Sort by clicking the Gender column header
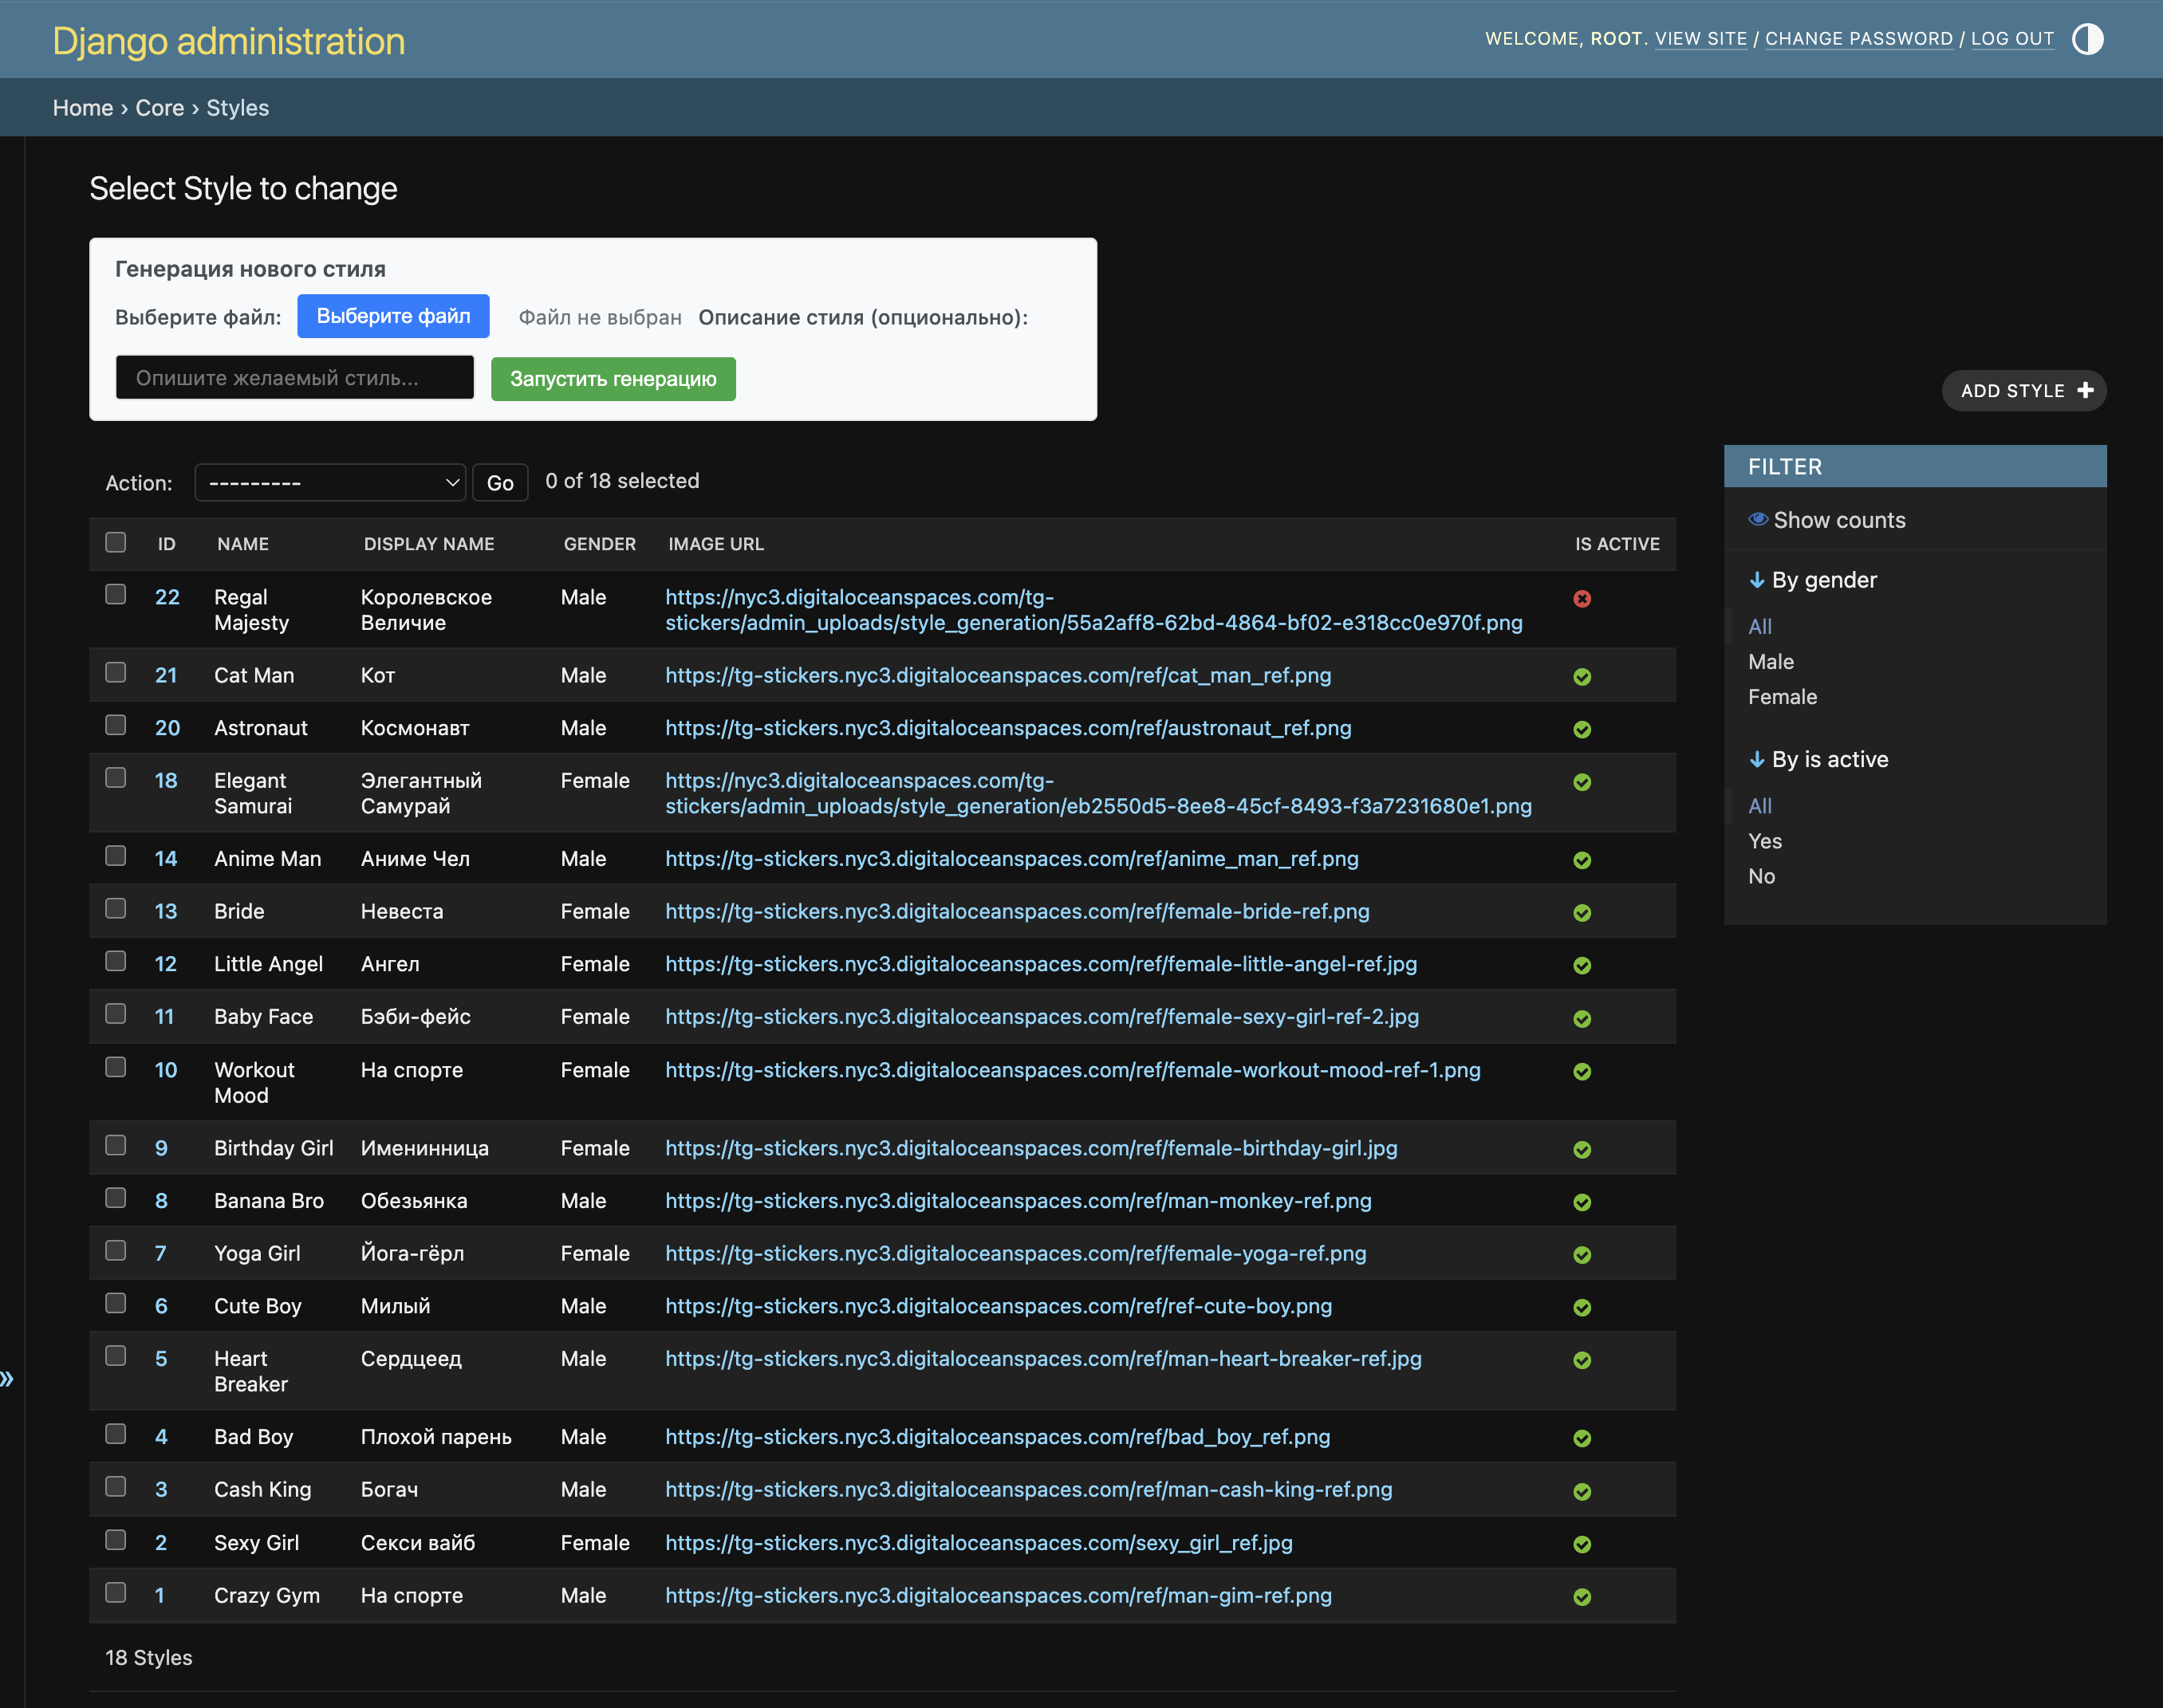Viewport: 2163px width, 1708px height. [599, 544]
